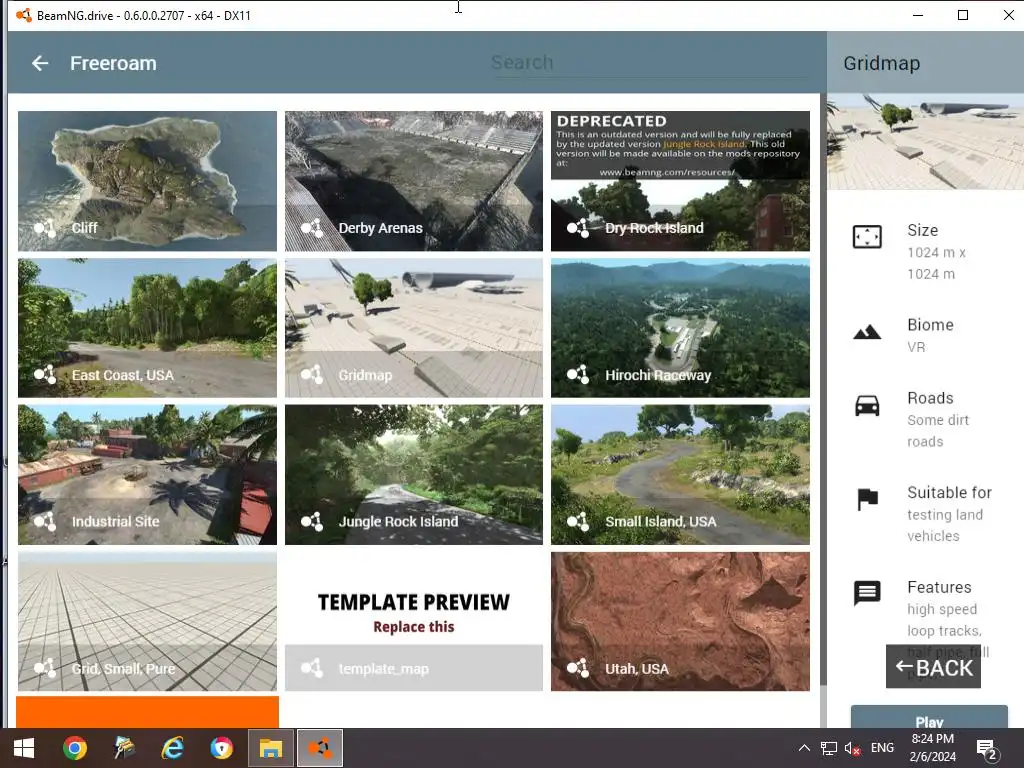Viewport: 1024px width, 768px height.
Task: Click the www.beamng.com/resources/ link text
Action: (667, 172)
